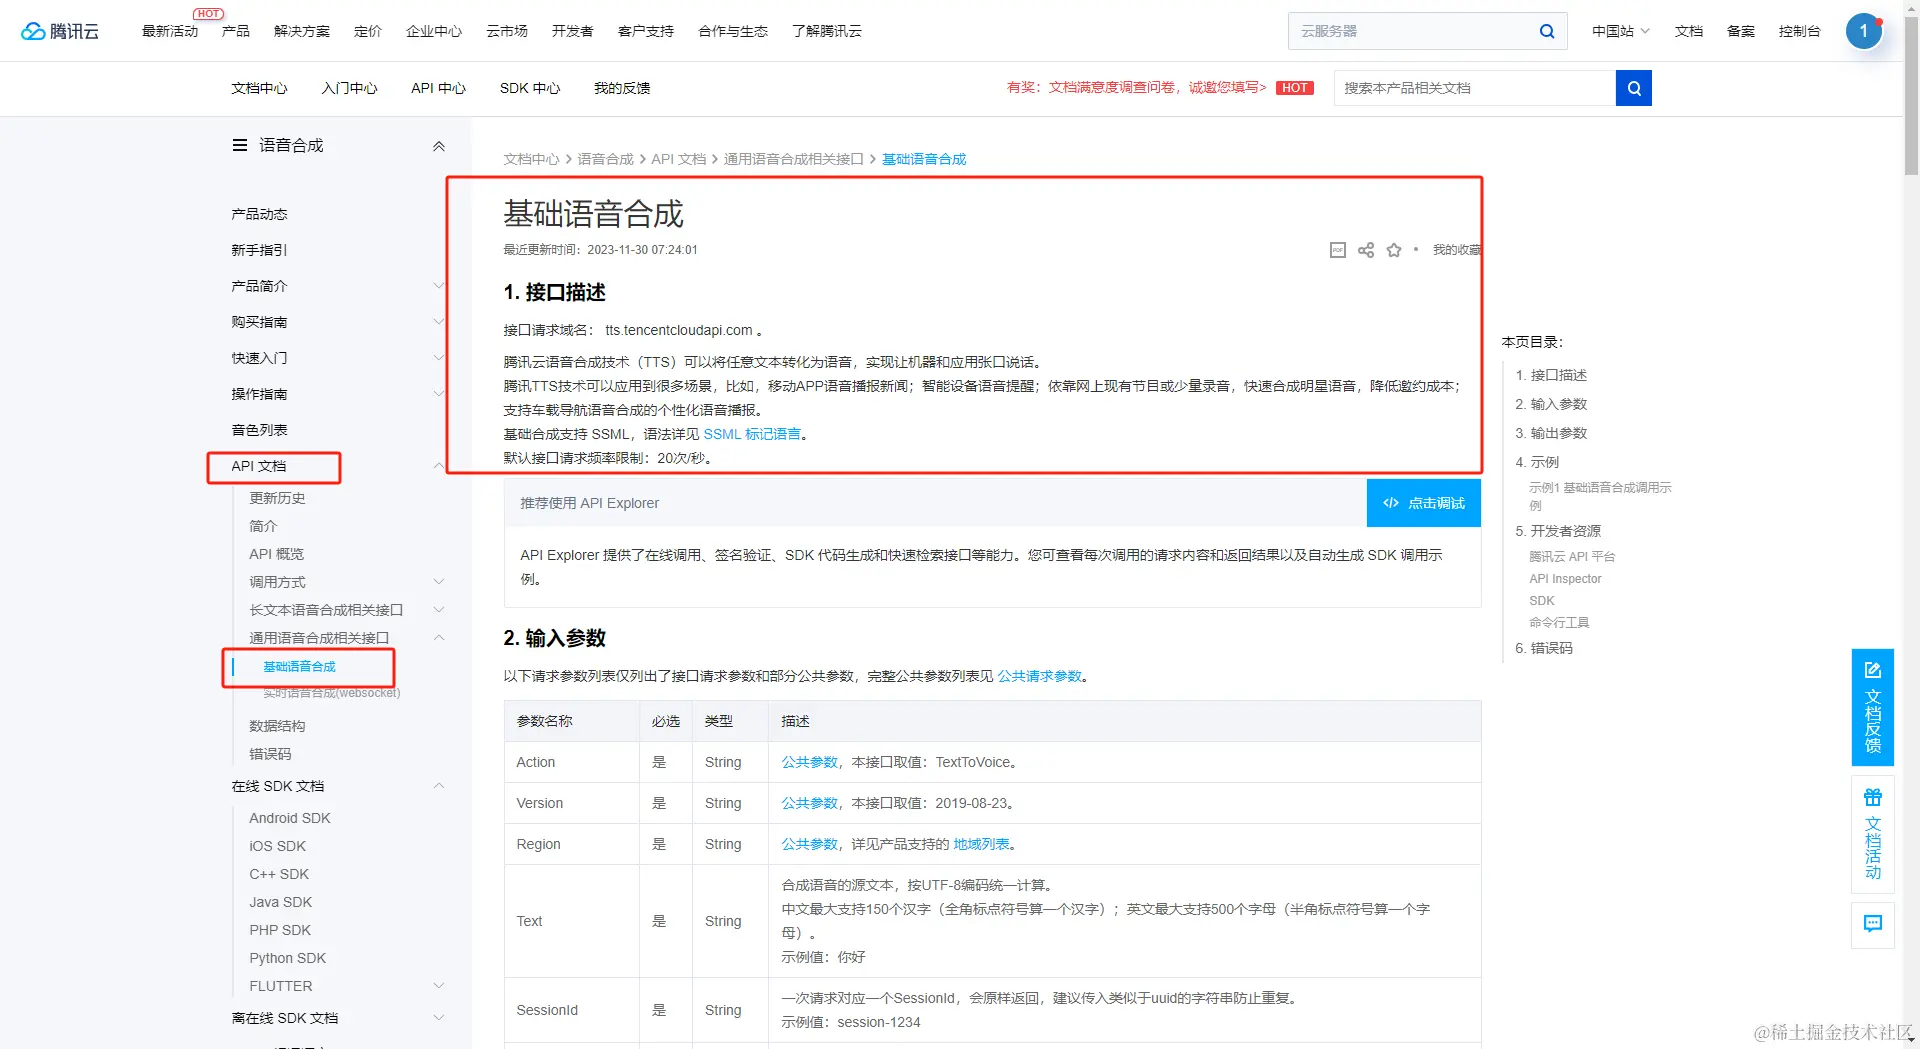
Task: Expand the 操作指南 section
Action: tap(438, 394)
